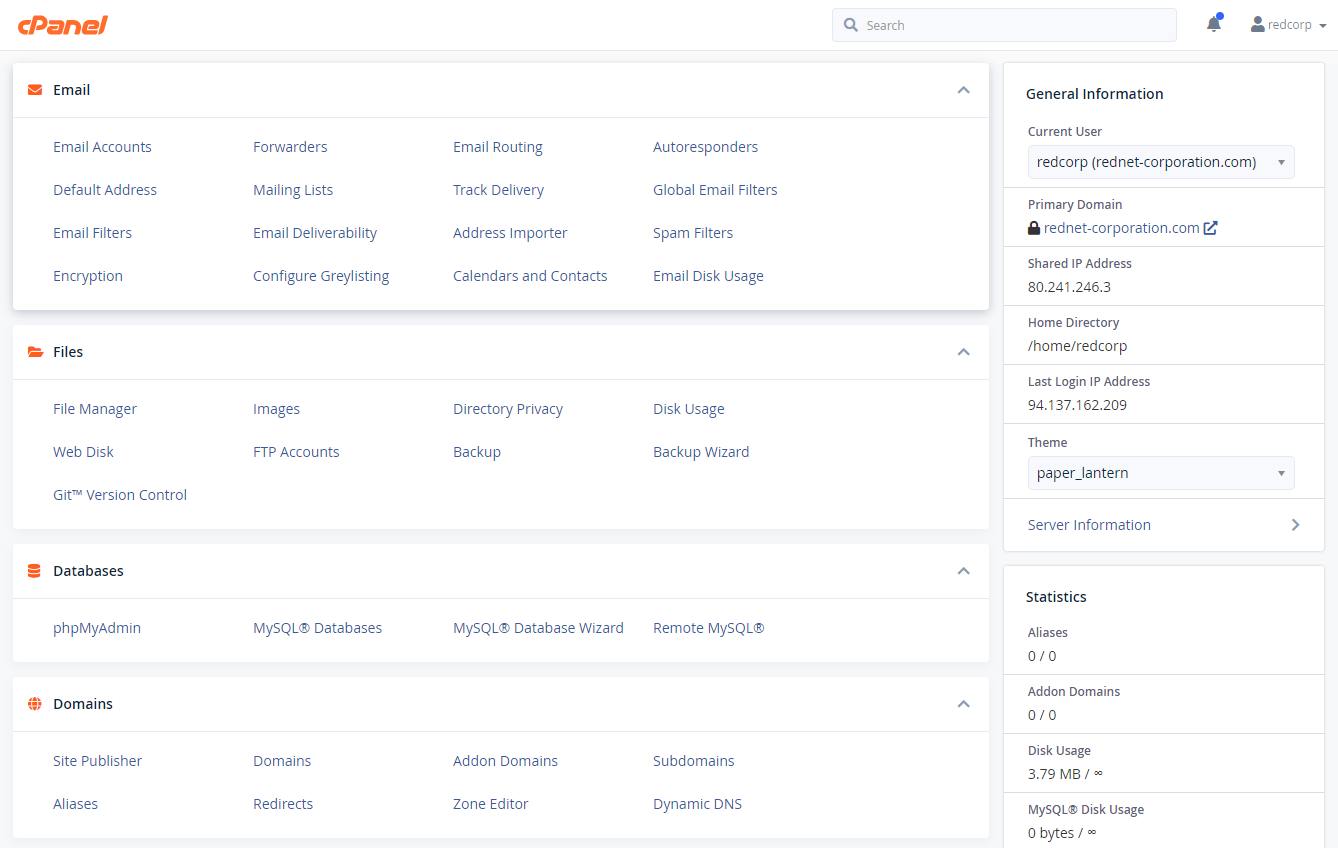The image size is (1338, 848).
Task: Open the redcorp account menu
Action: pyautogui.click(x=1290, y=25)
